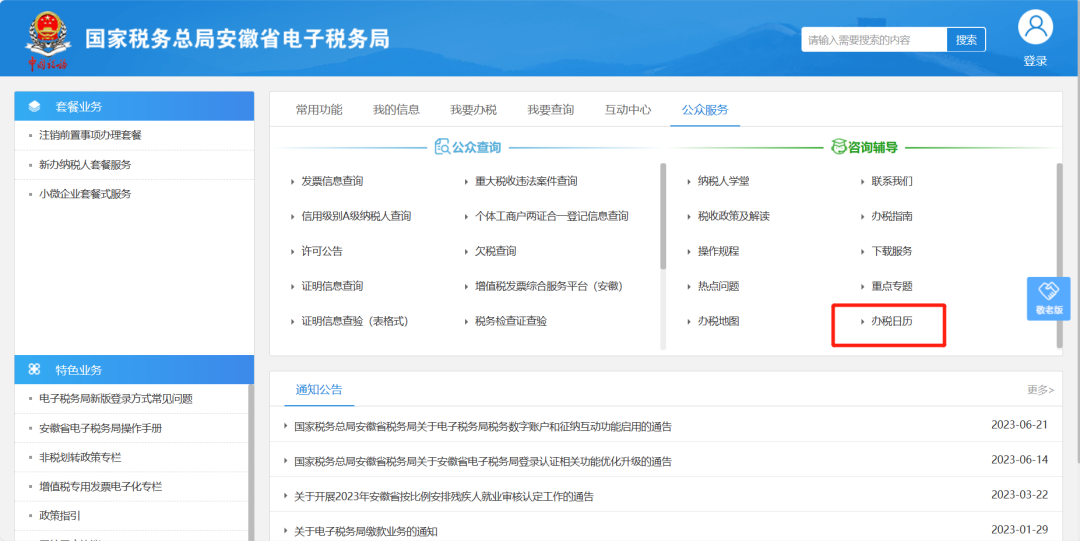1080x541 pixels.
Task: Open 小微企业套餐式服务
Action: pos(85,194)
